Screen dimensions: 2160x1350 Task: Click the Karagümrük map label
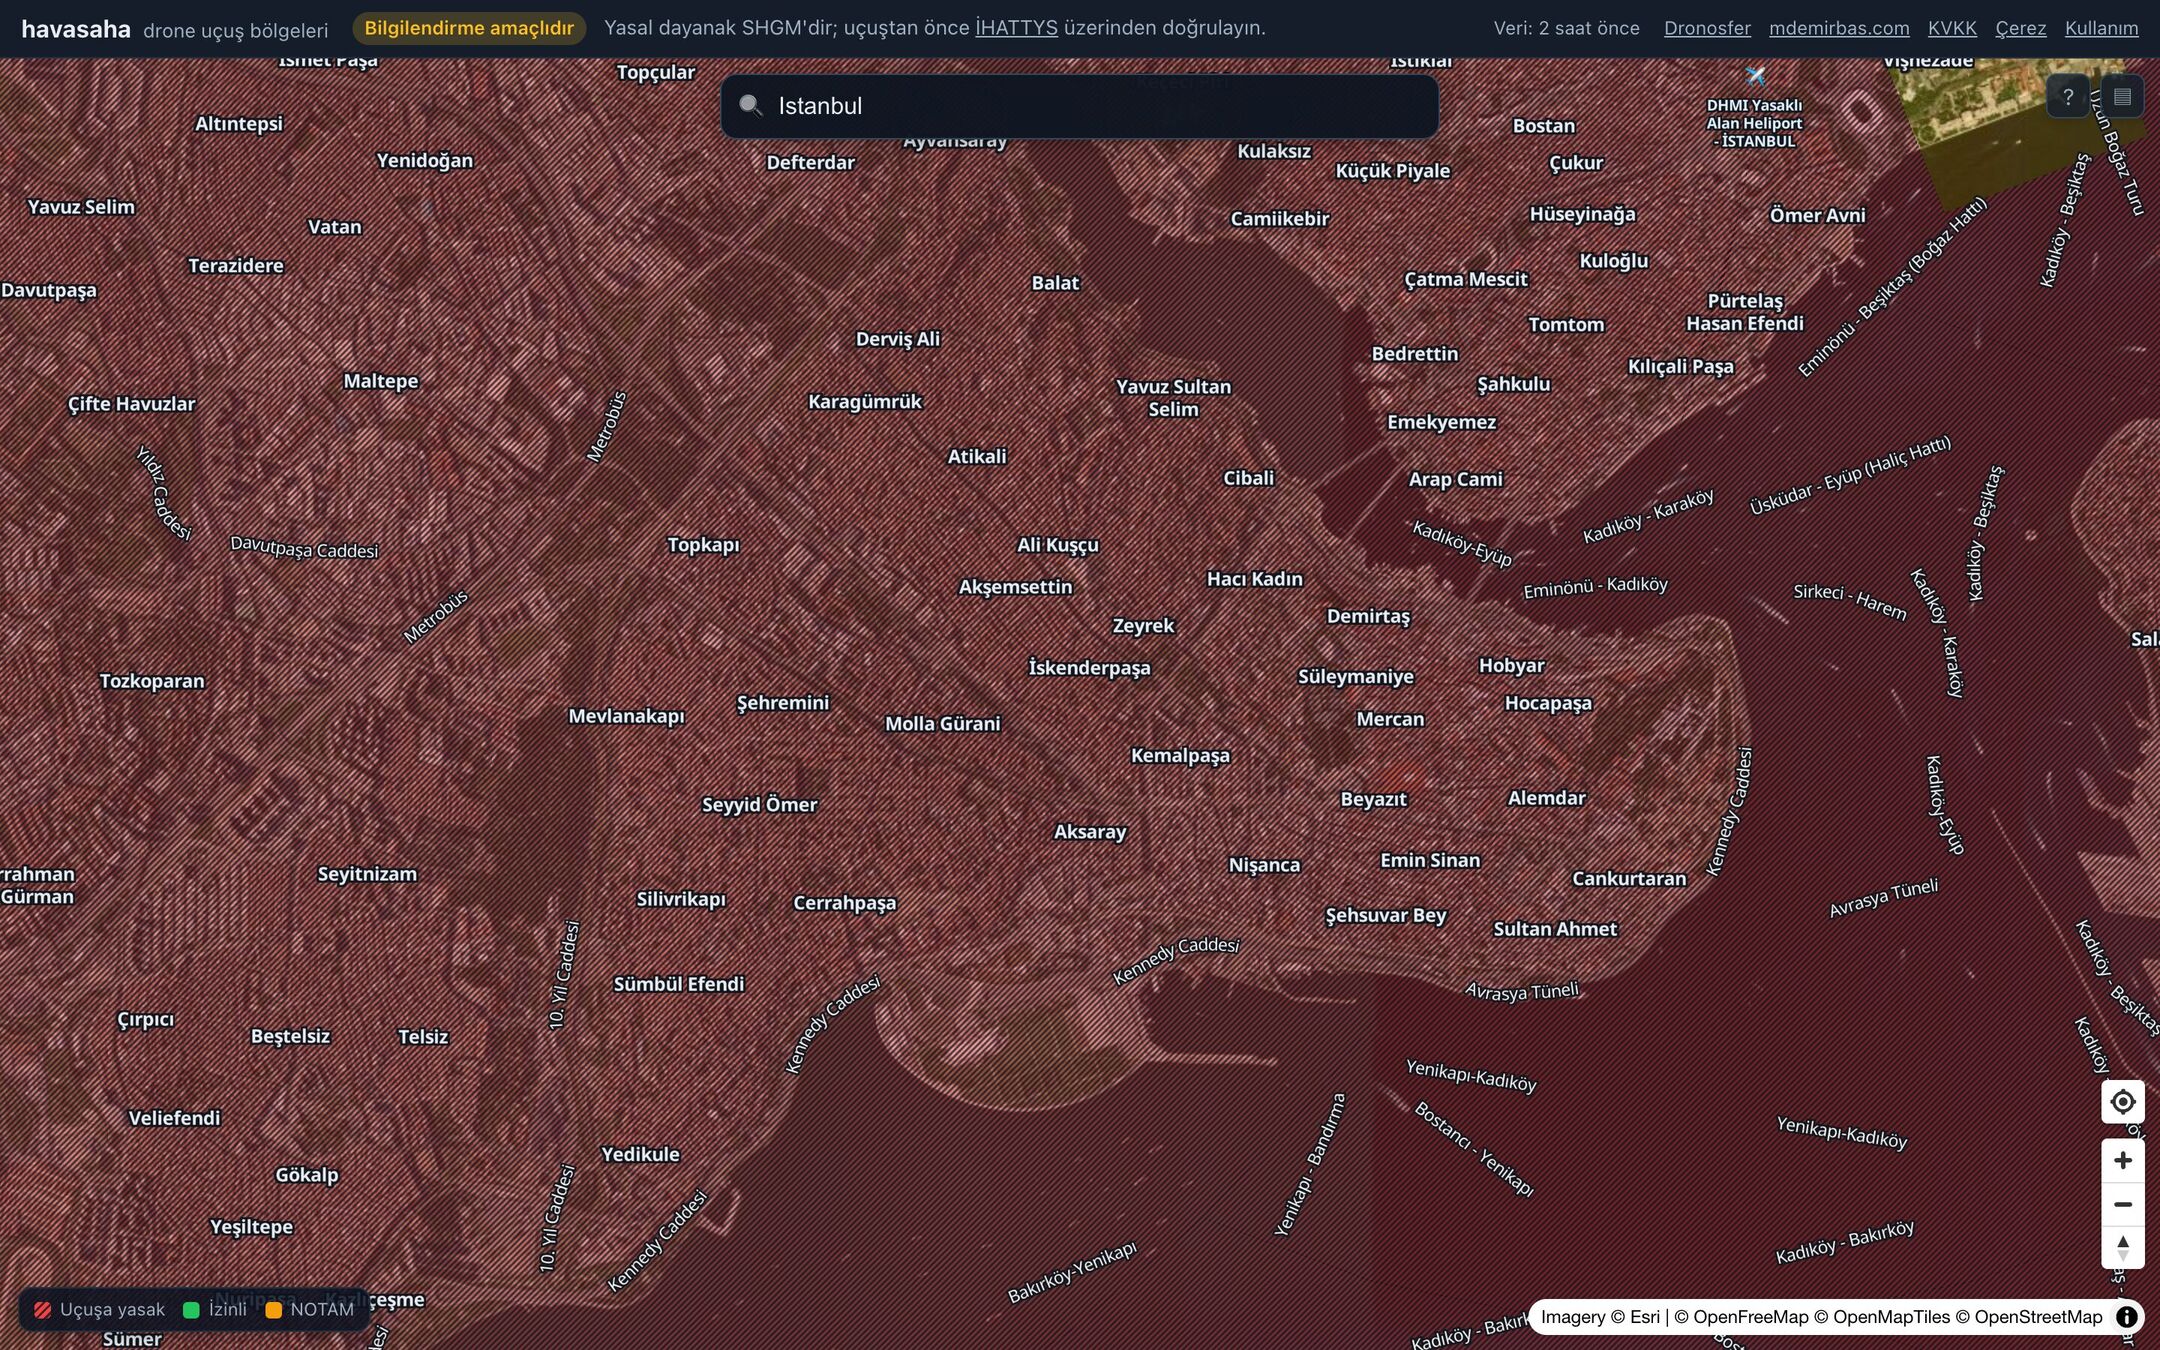pyautogui.click(x=865, y=402)
